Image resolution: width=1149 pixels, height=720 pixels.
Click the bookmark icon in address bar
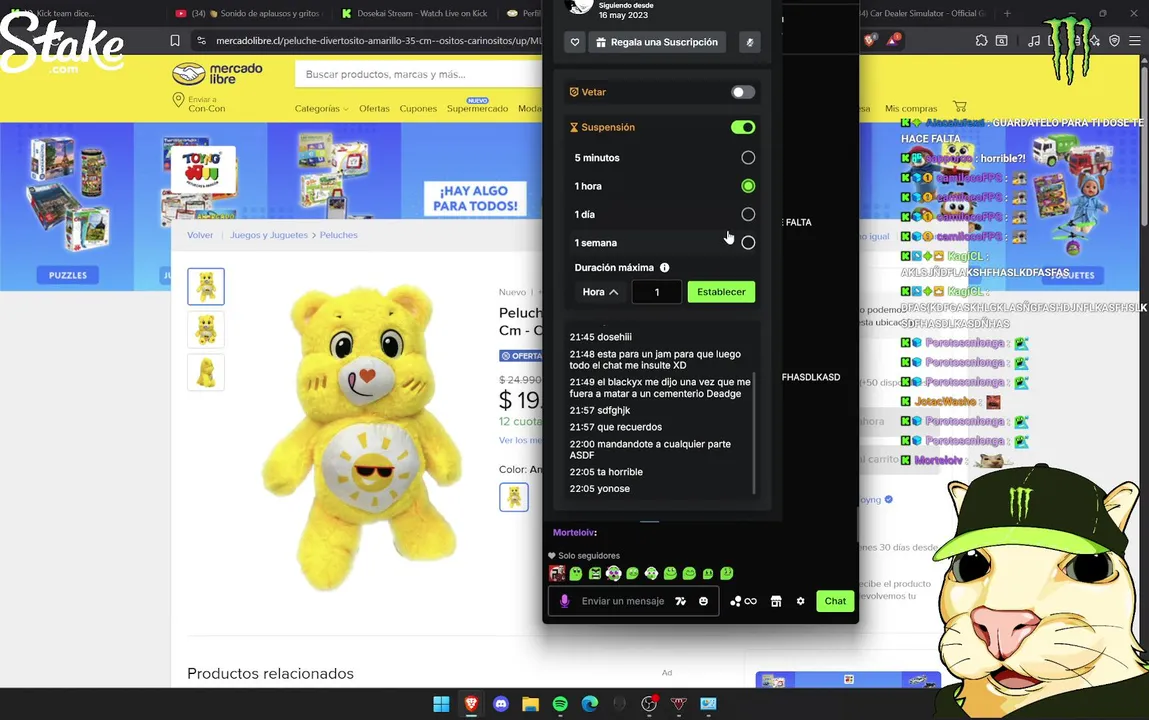pyautogui.click(x=175, y=41)
